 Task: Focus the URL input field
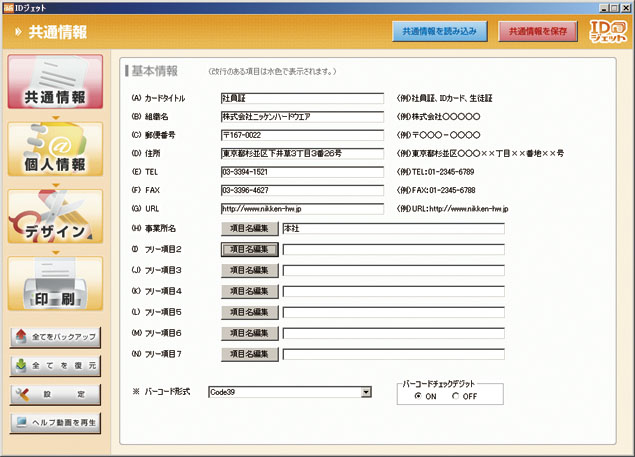[x=302, y=209]
